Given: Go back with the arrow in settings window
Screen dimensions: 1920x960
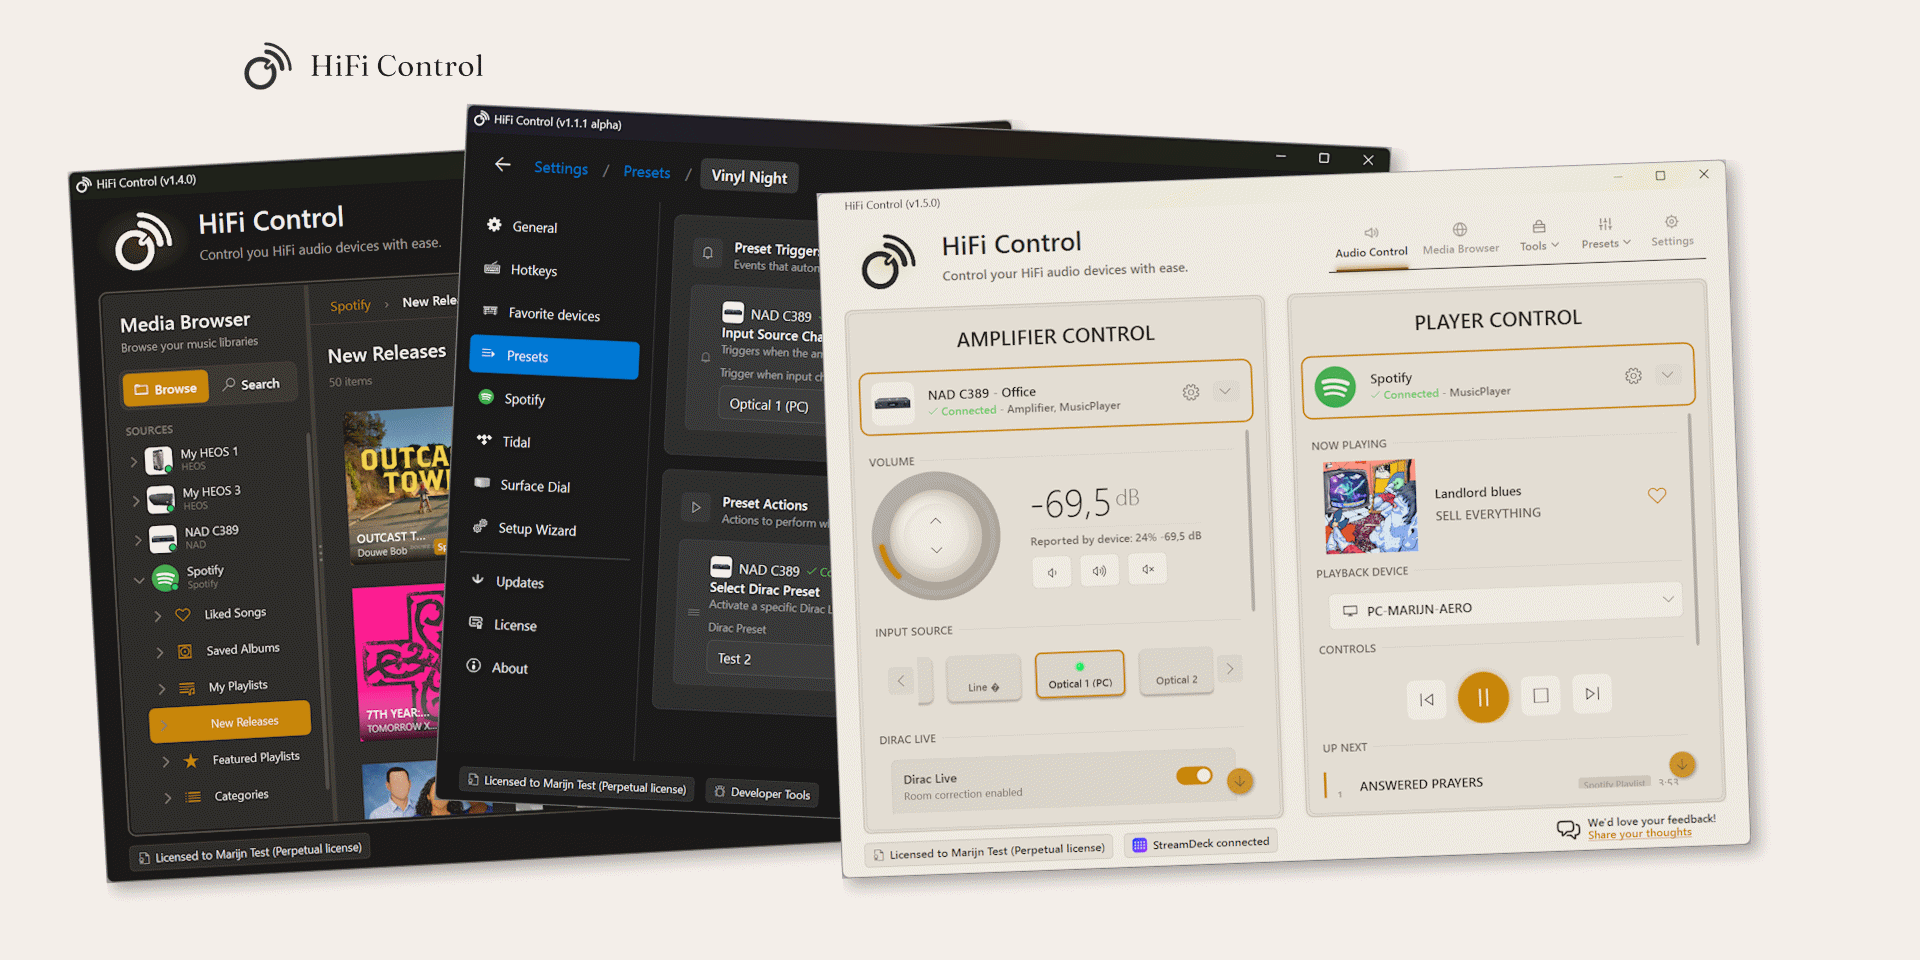Looking at the screenshot, I should 503,164.
